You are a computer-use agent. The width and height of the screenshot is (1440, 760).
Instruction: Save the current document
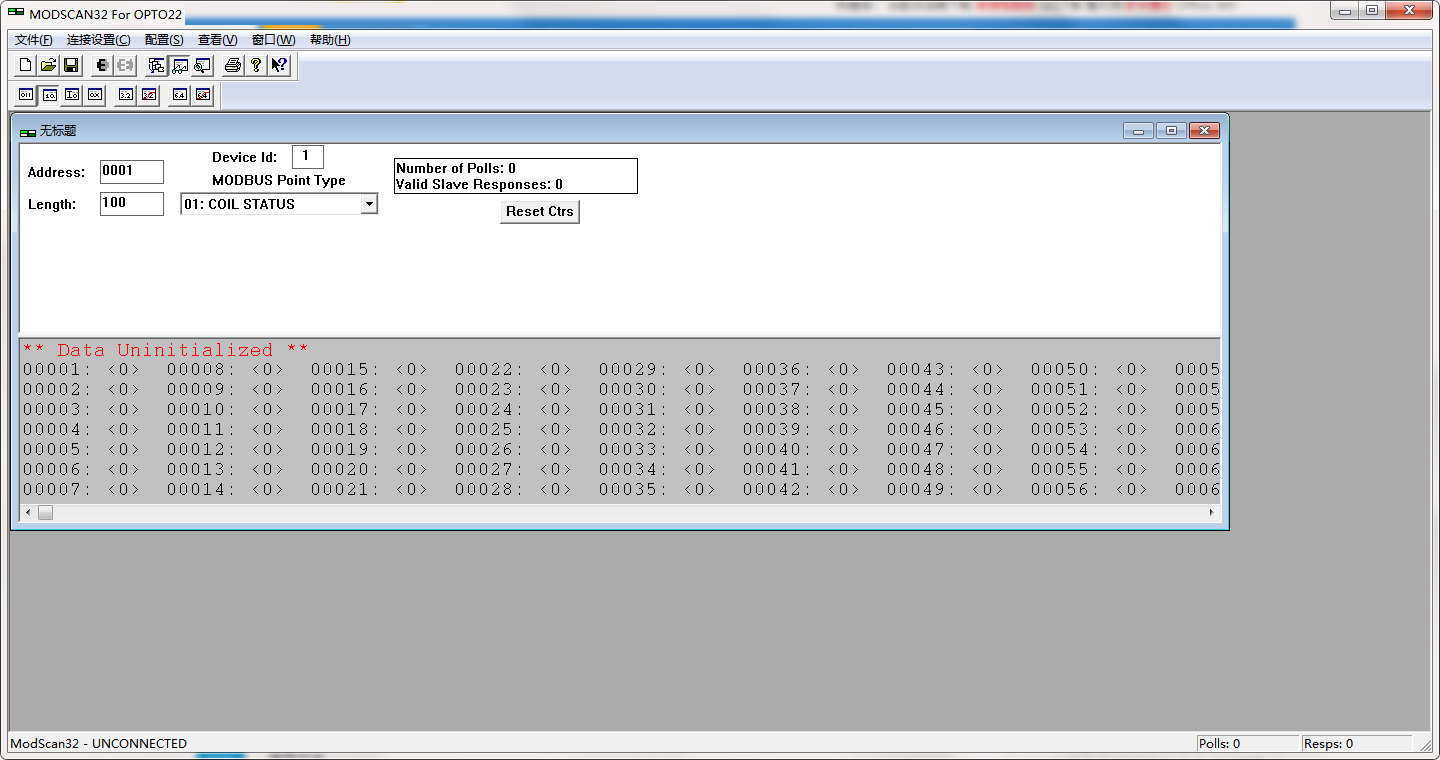coord(71,64)
